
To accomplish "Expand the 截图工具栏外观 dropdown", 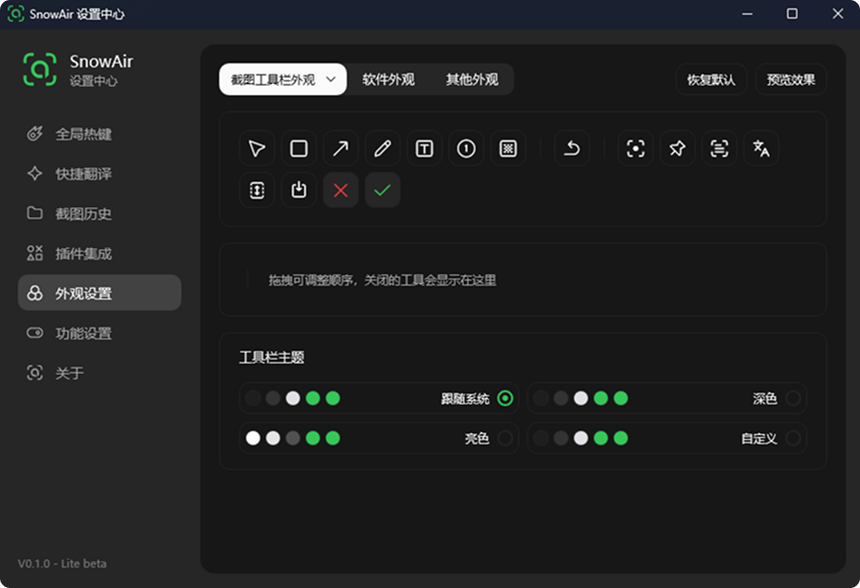I will tap(283, 80).
